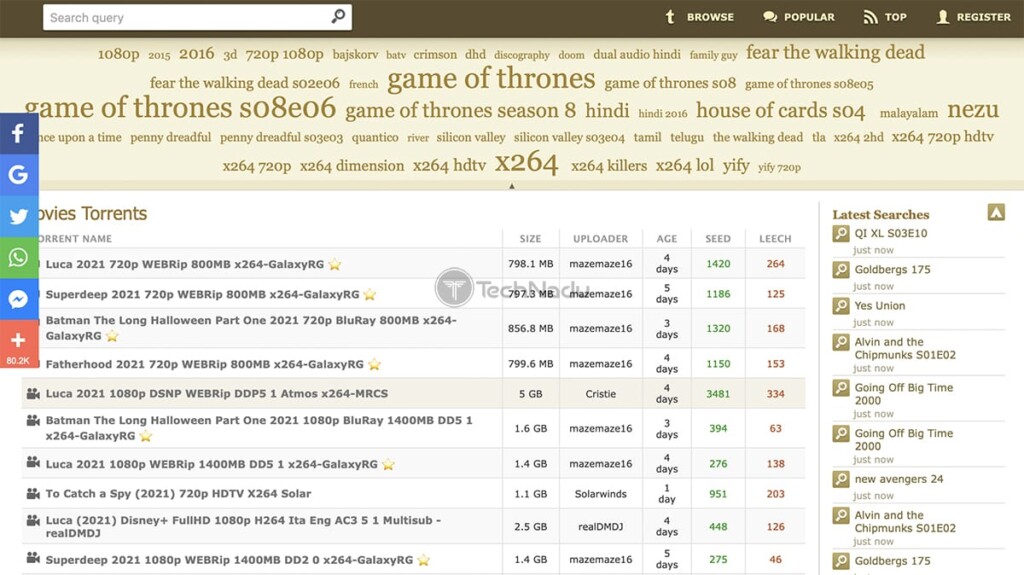Open latest search 'QI XL S03E10'
Screen dimensions: 1024x575
(x=891, y=233)
